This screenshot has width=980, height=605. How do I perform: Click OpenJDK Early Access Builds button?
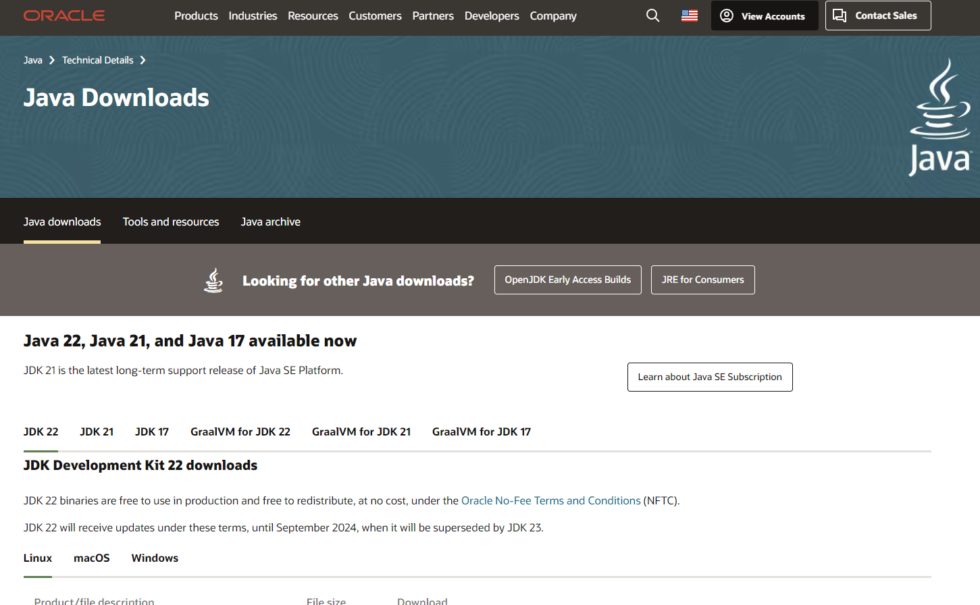click(x=567, y=280)
